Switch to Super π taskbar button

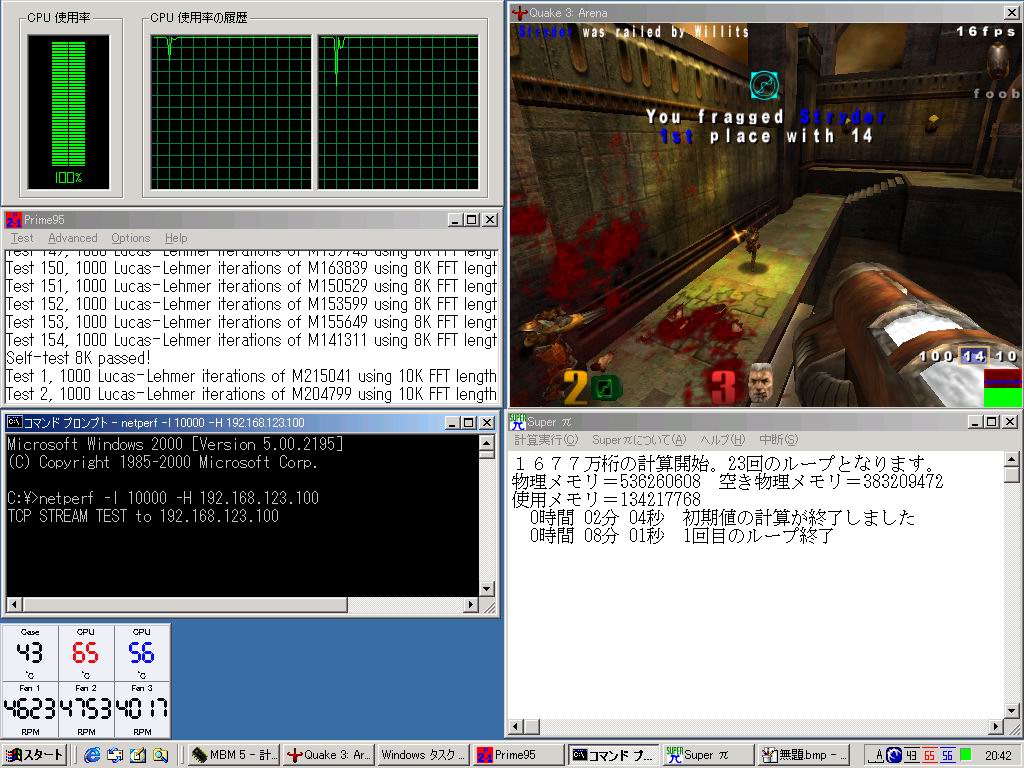point(707,755)
